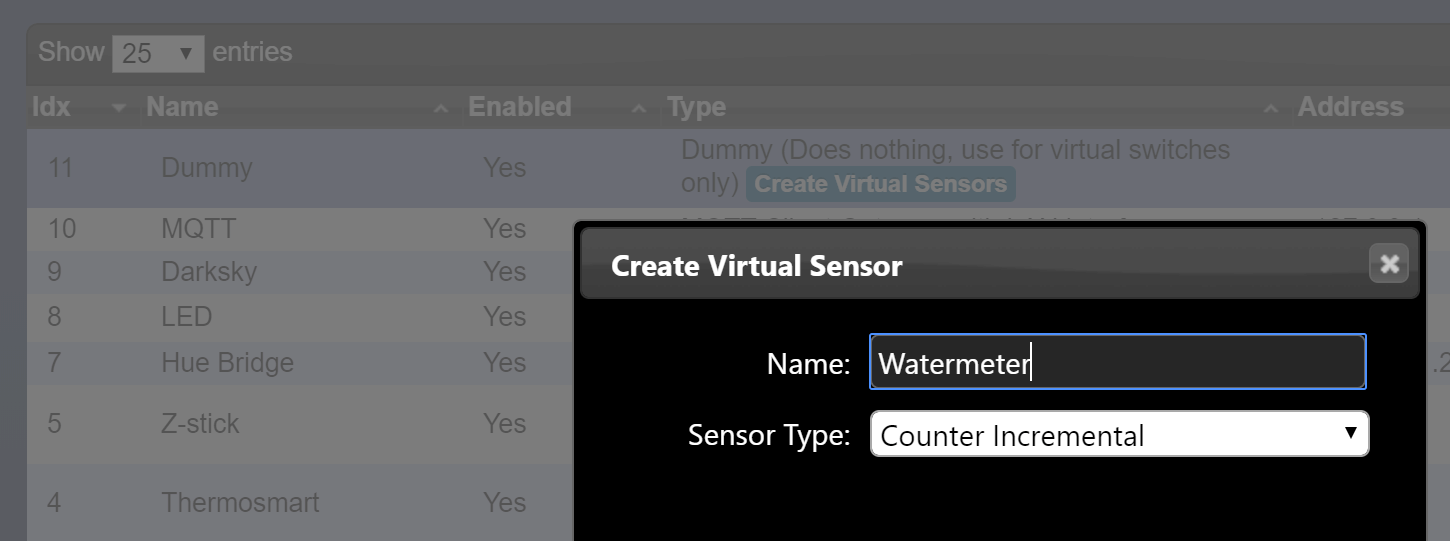1450x541 pixels.
Task: Sort table by Type column header
Action: pyautogui.click(x=696, y=107)
